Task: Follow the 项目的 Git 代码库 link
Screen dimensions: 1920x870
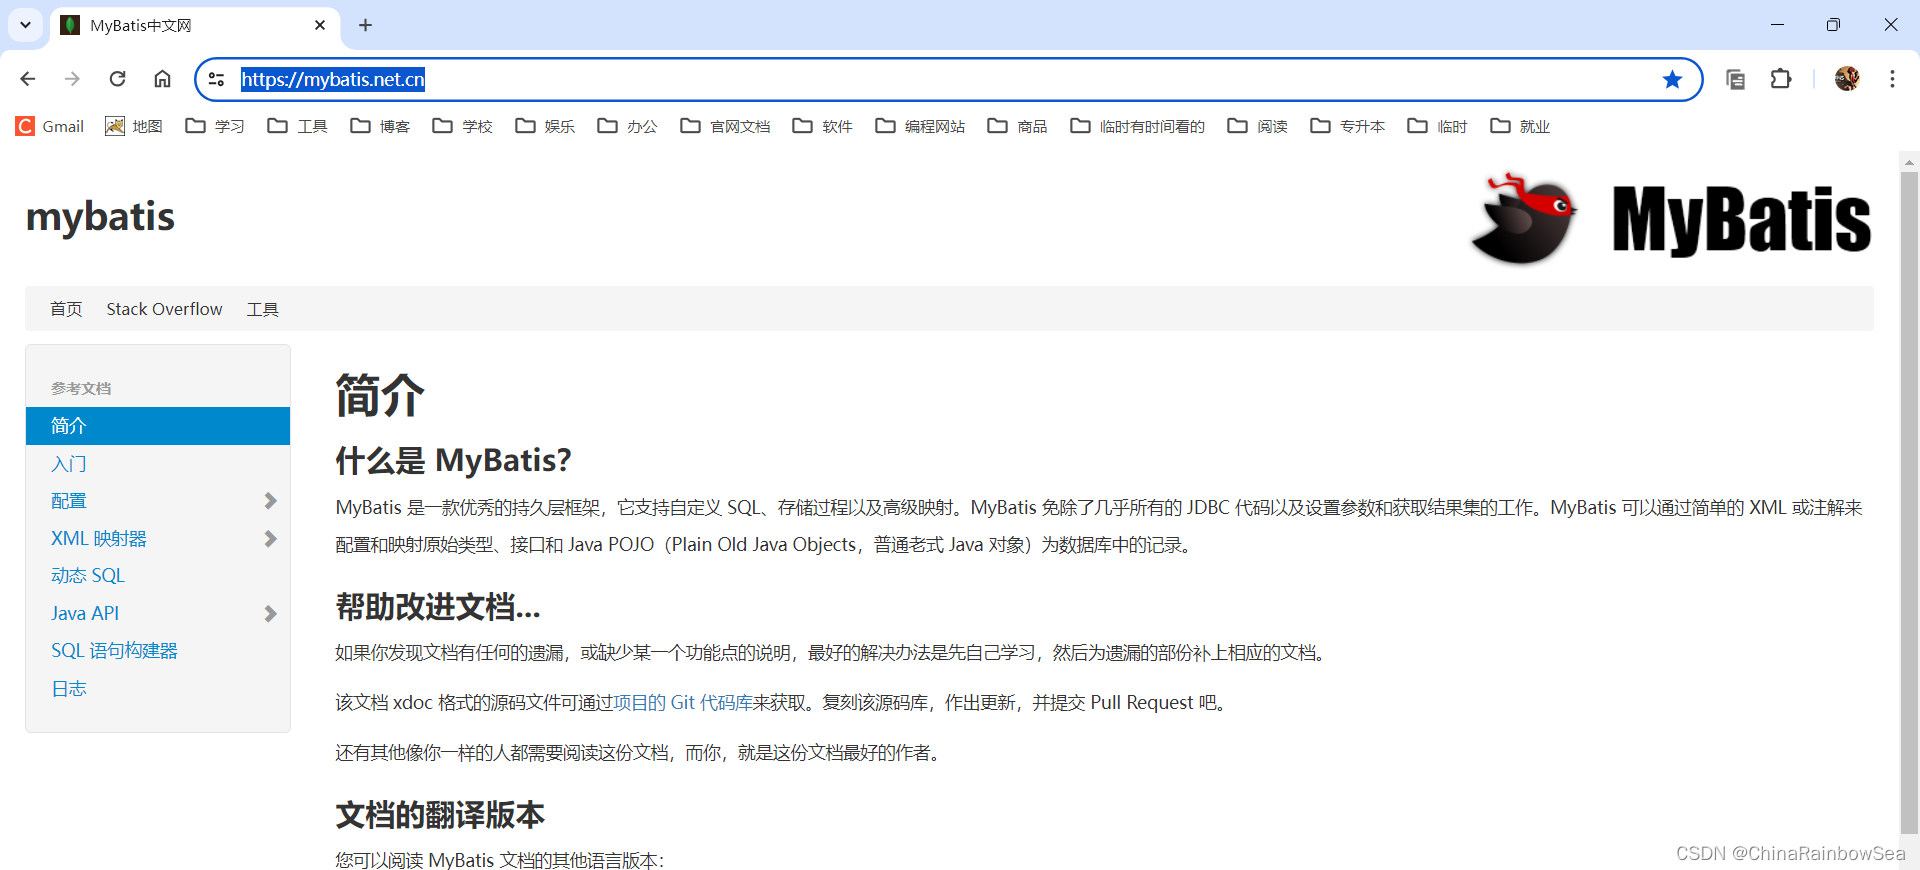Action: click(683, 703)
